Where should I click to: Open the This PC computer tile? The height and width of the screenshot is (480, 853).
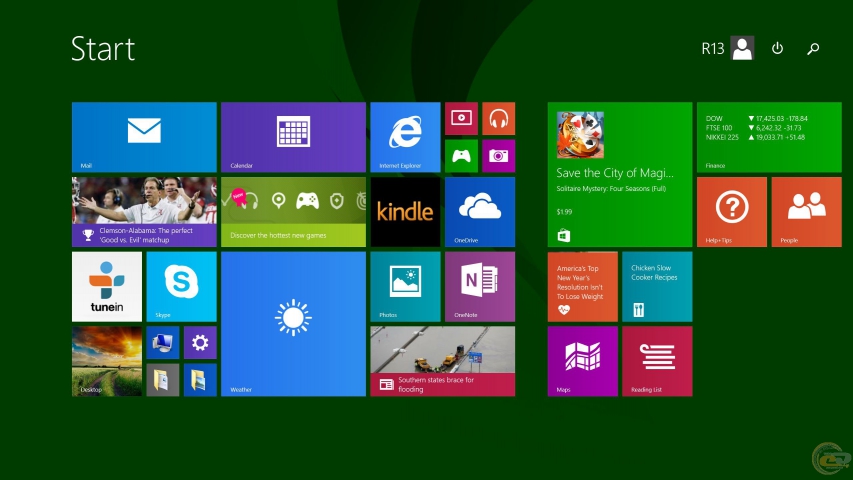tap(163, 342)
